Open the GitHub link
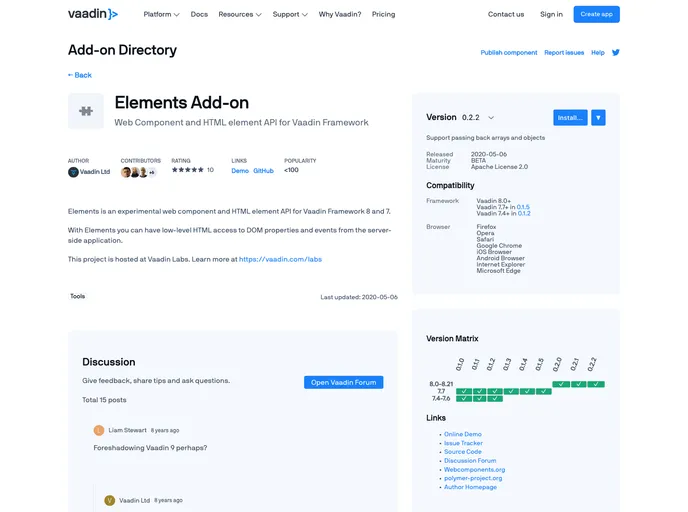 tap(263, 171)
